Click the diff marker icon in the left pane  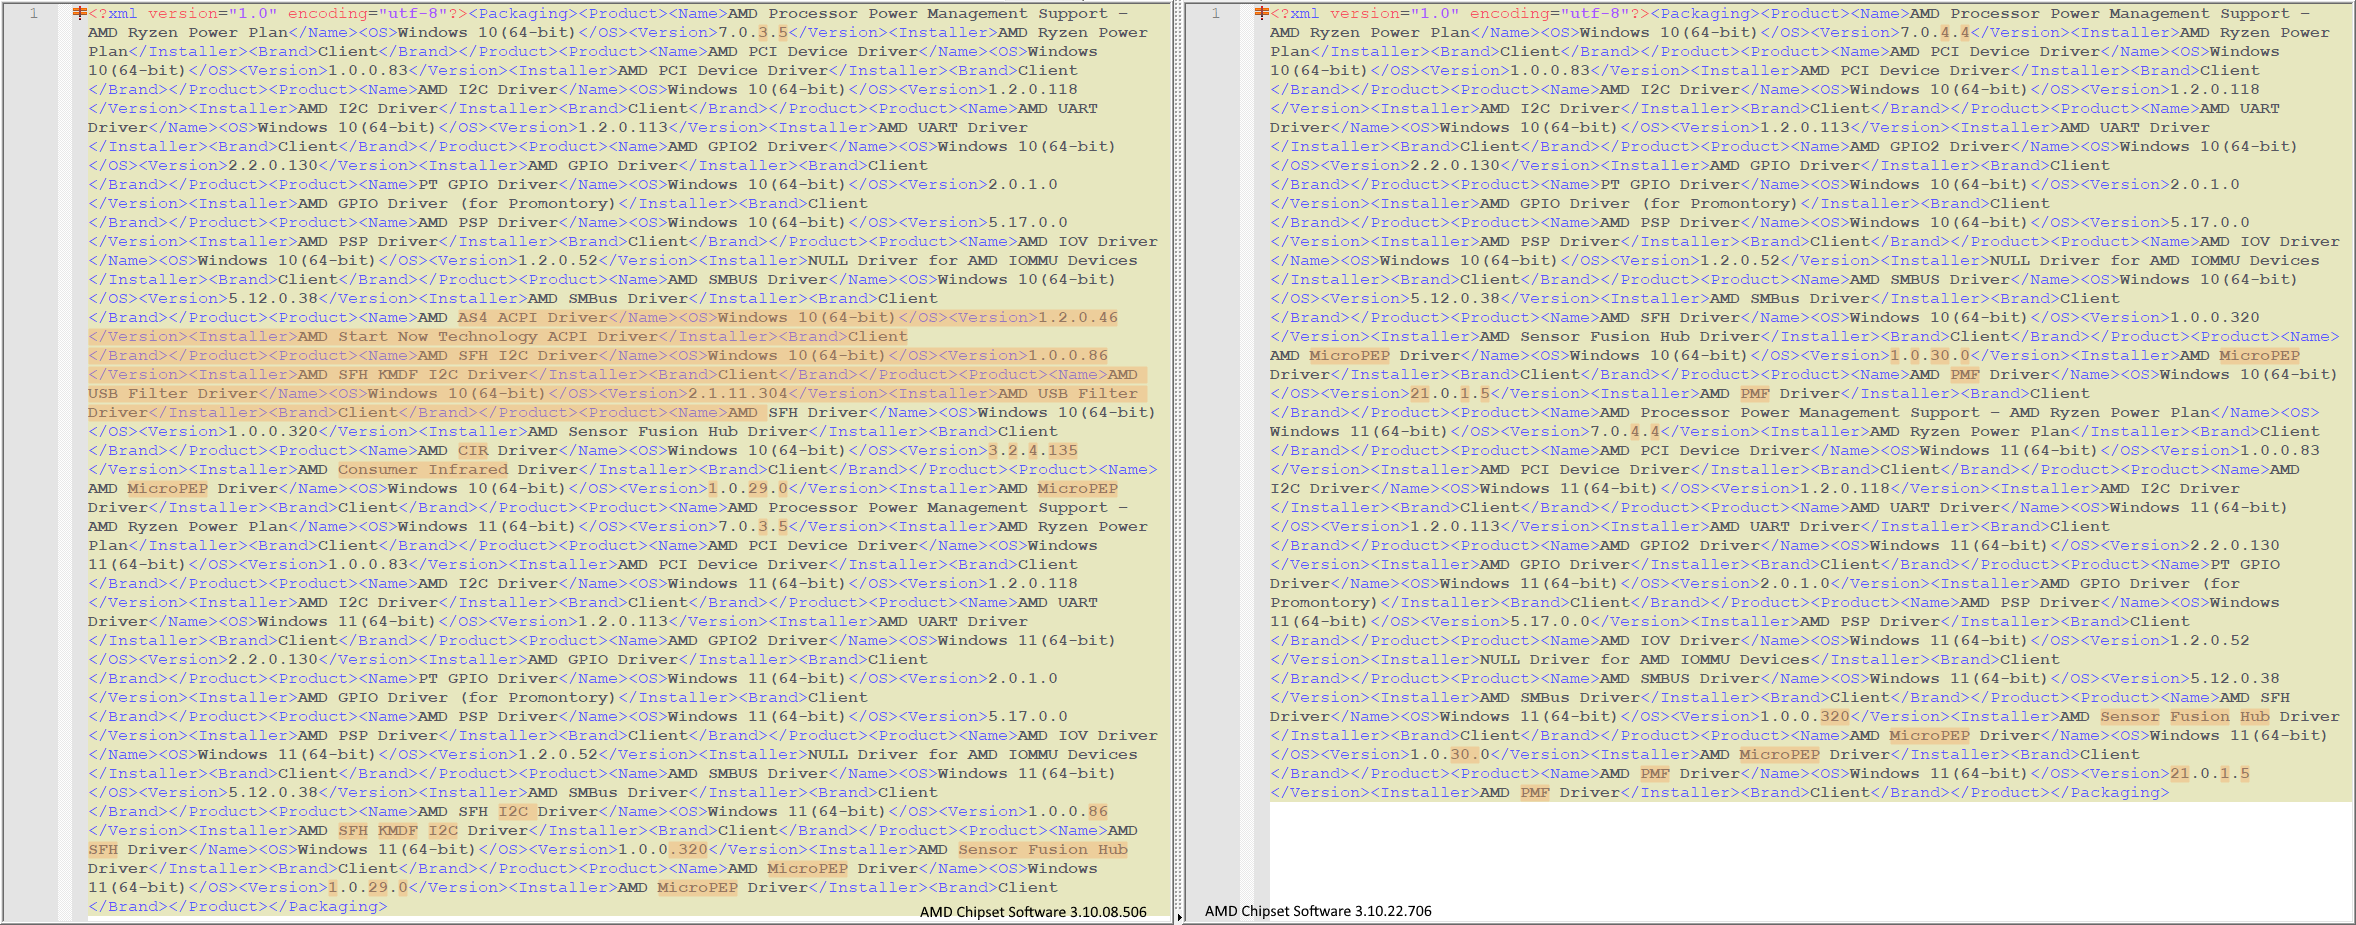80,13
